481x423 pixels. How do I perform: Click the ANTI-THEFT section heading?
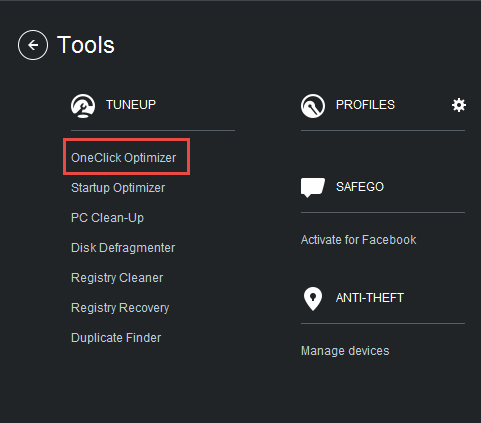(370, 298)
